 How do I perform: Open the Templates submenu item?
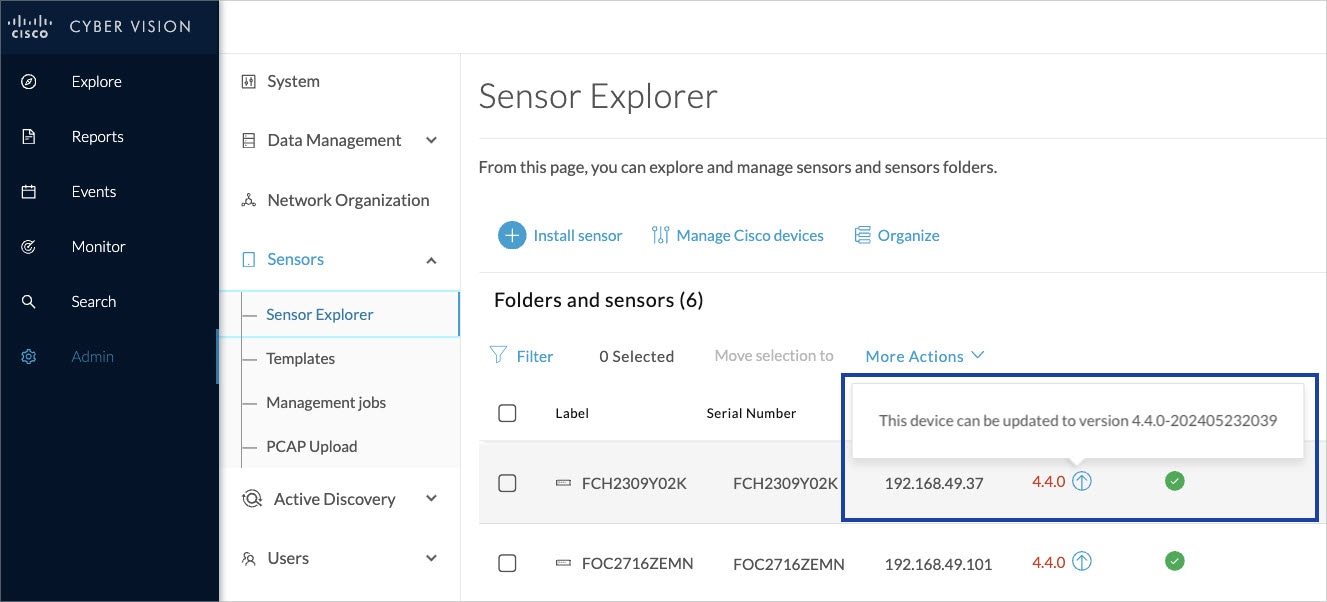[301, 359]
